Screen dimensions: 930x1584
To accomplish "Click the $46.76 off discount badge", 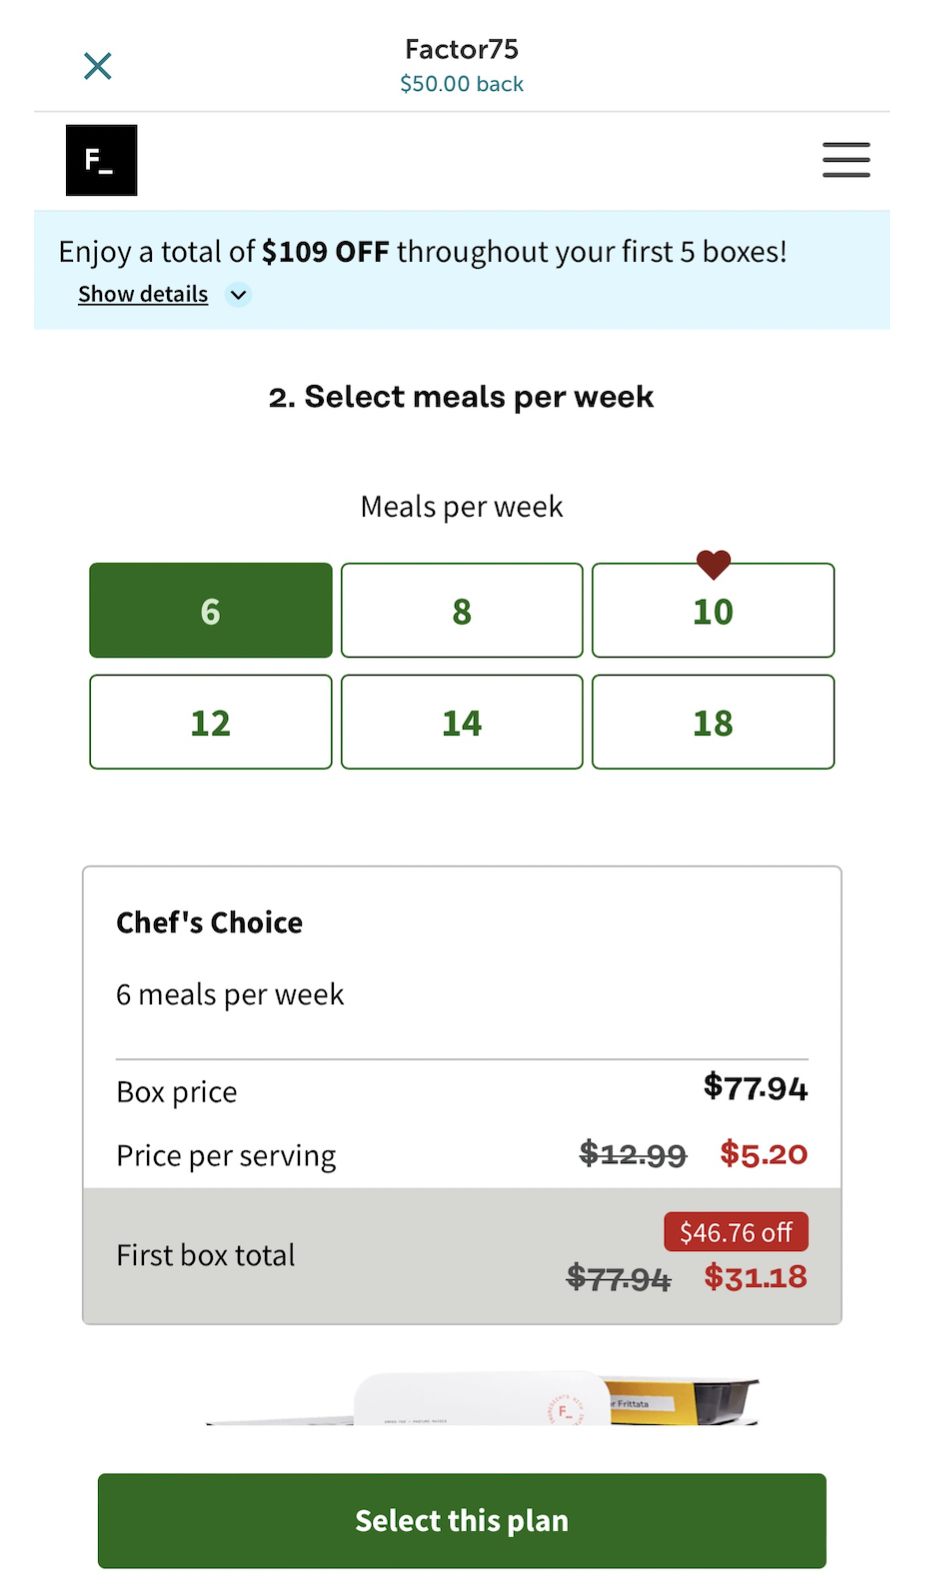I will (x=736, y=1232).
